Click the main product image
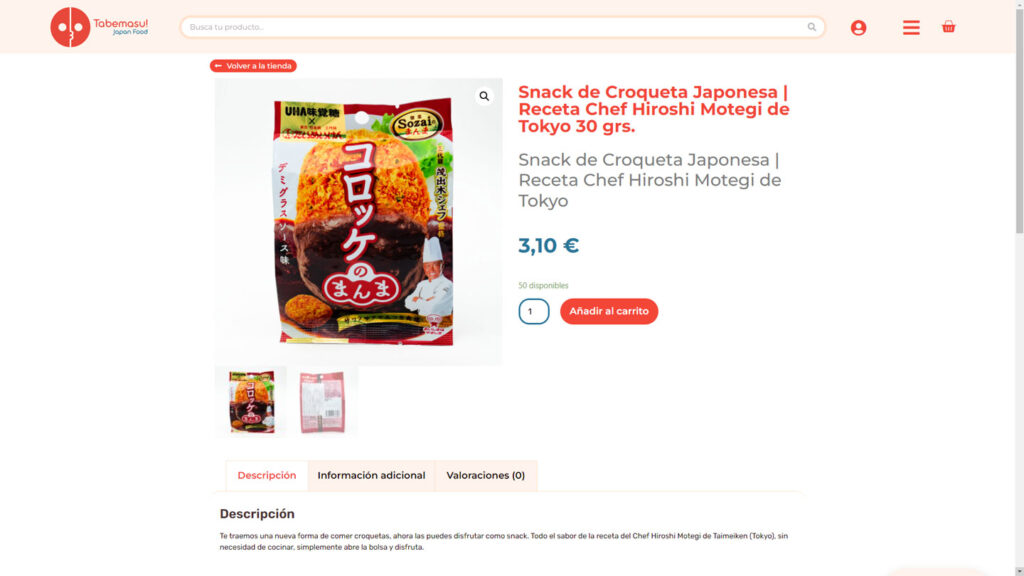 tap(359, 222)
